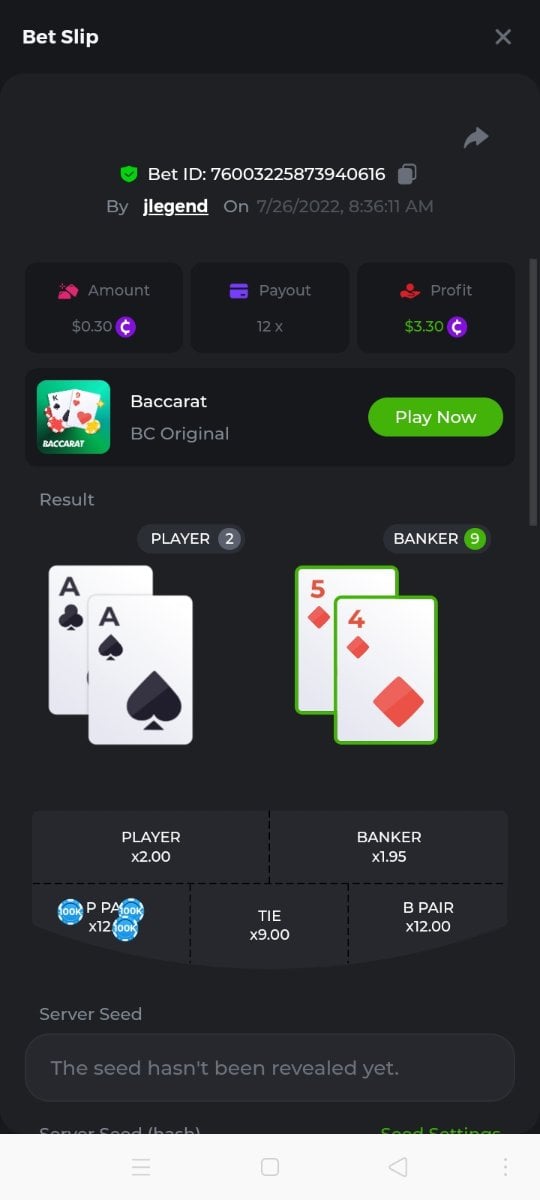Click the Play Now button
Screen dimensions: 540x1200
[435, 417]
